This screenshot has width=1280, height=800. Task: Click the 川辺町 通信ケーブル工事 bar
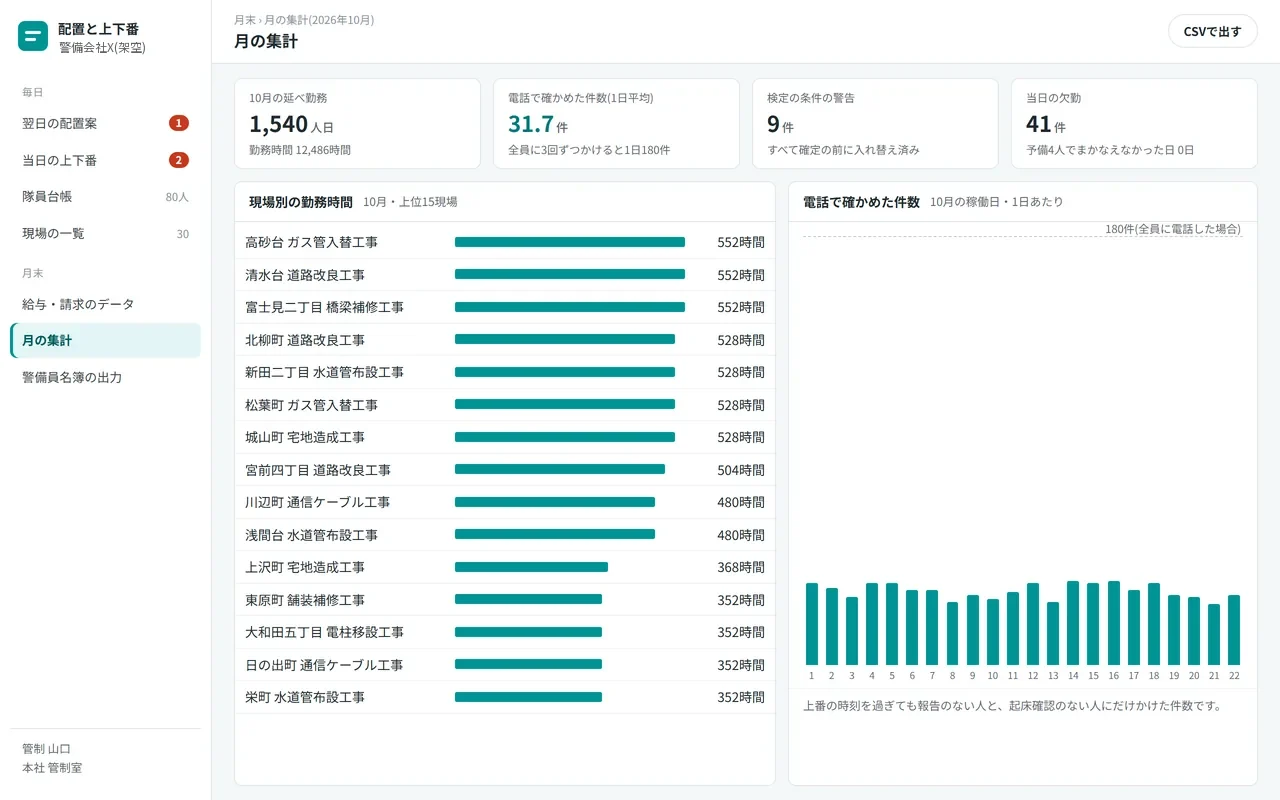(555, 502)
